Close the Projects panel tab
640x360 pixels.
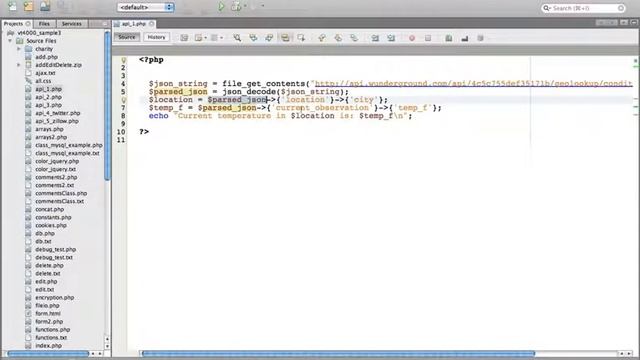(x=28, y=24)
